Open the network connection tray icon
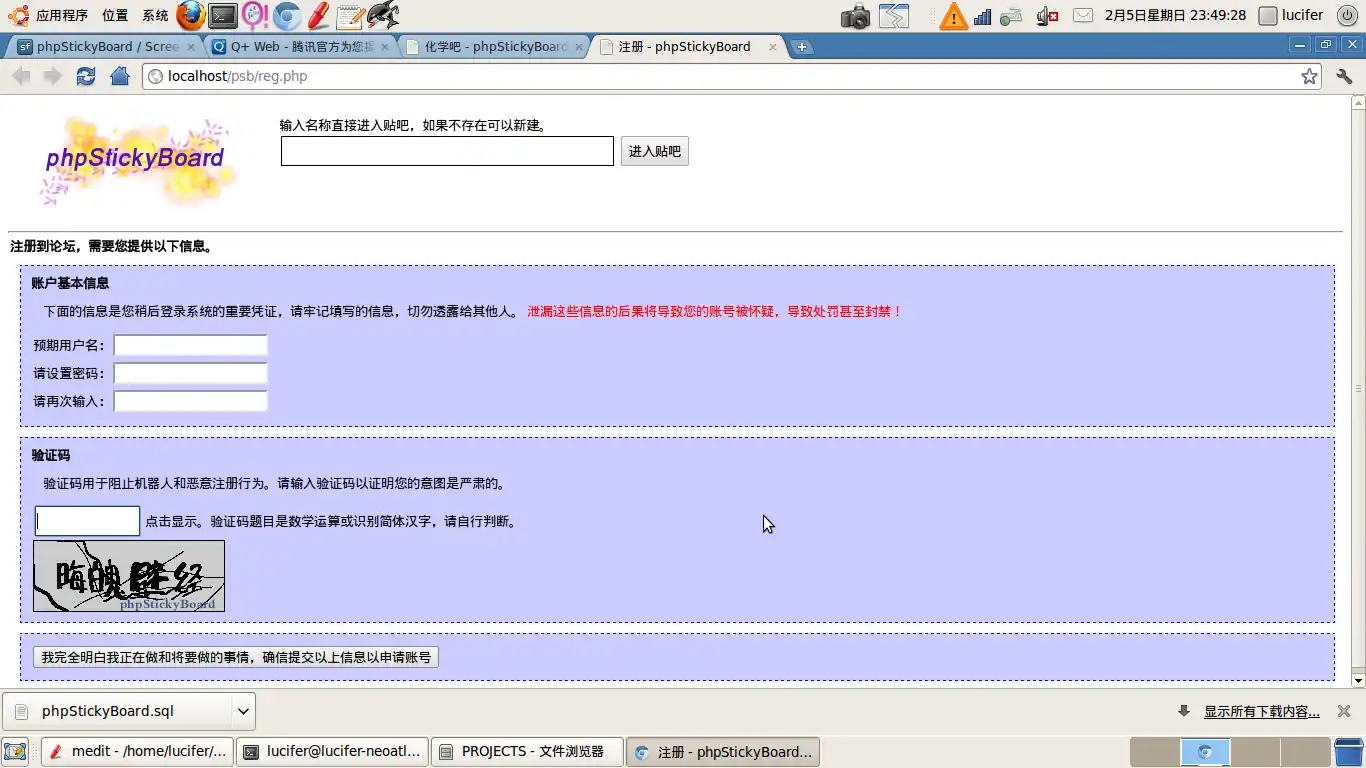This screenshot has width=1366, height=768. (x=1012, y=16)
